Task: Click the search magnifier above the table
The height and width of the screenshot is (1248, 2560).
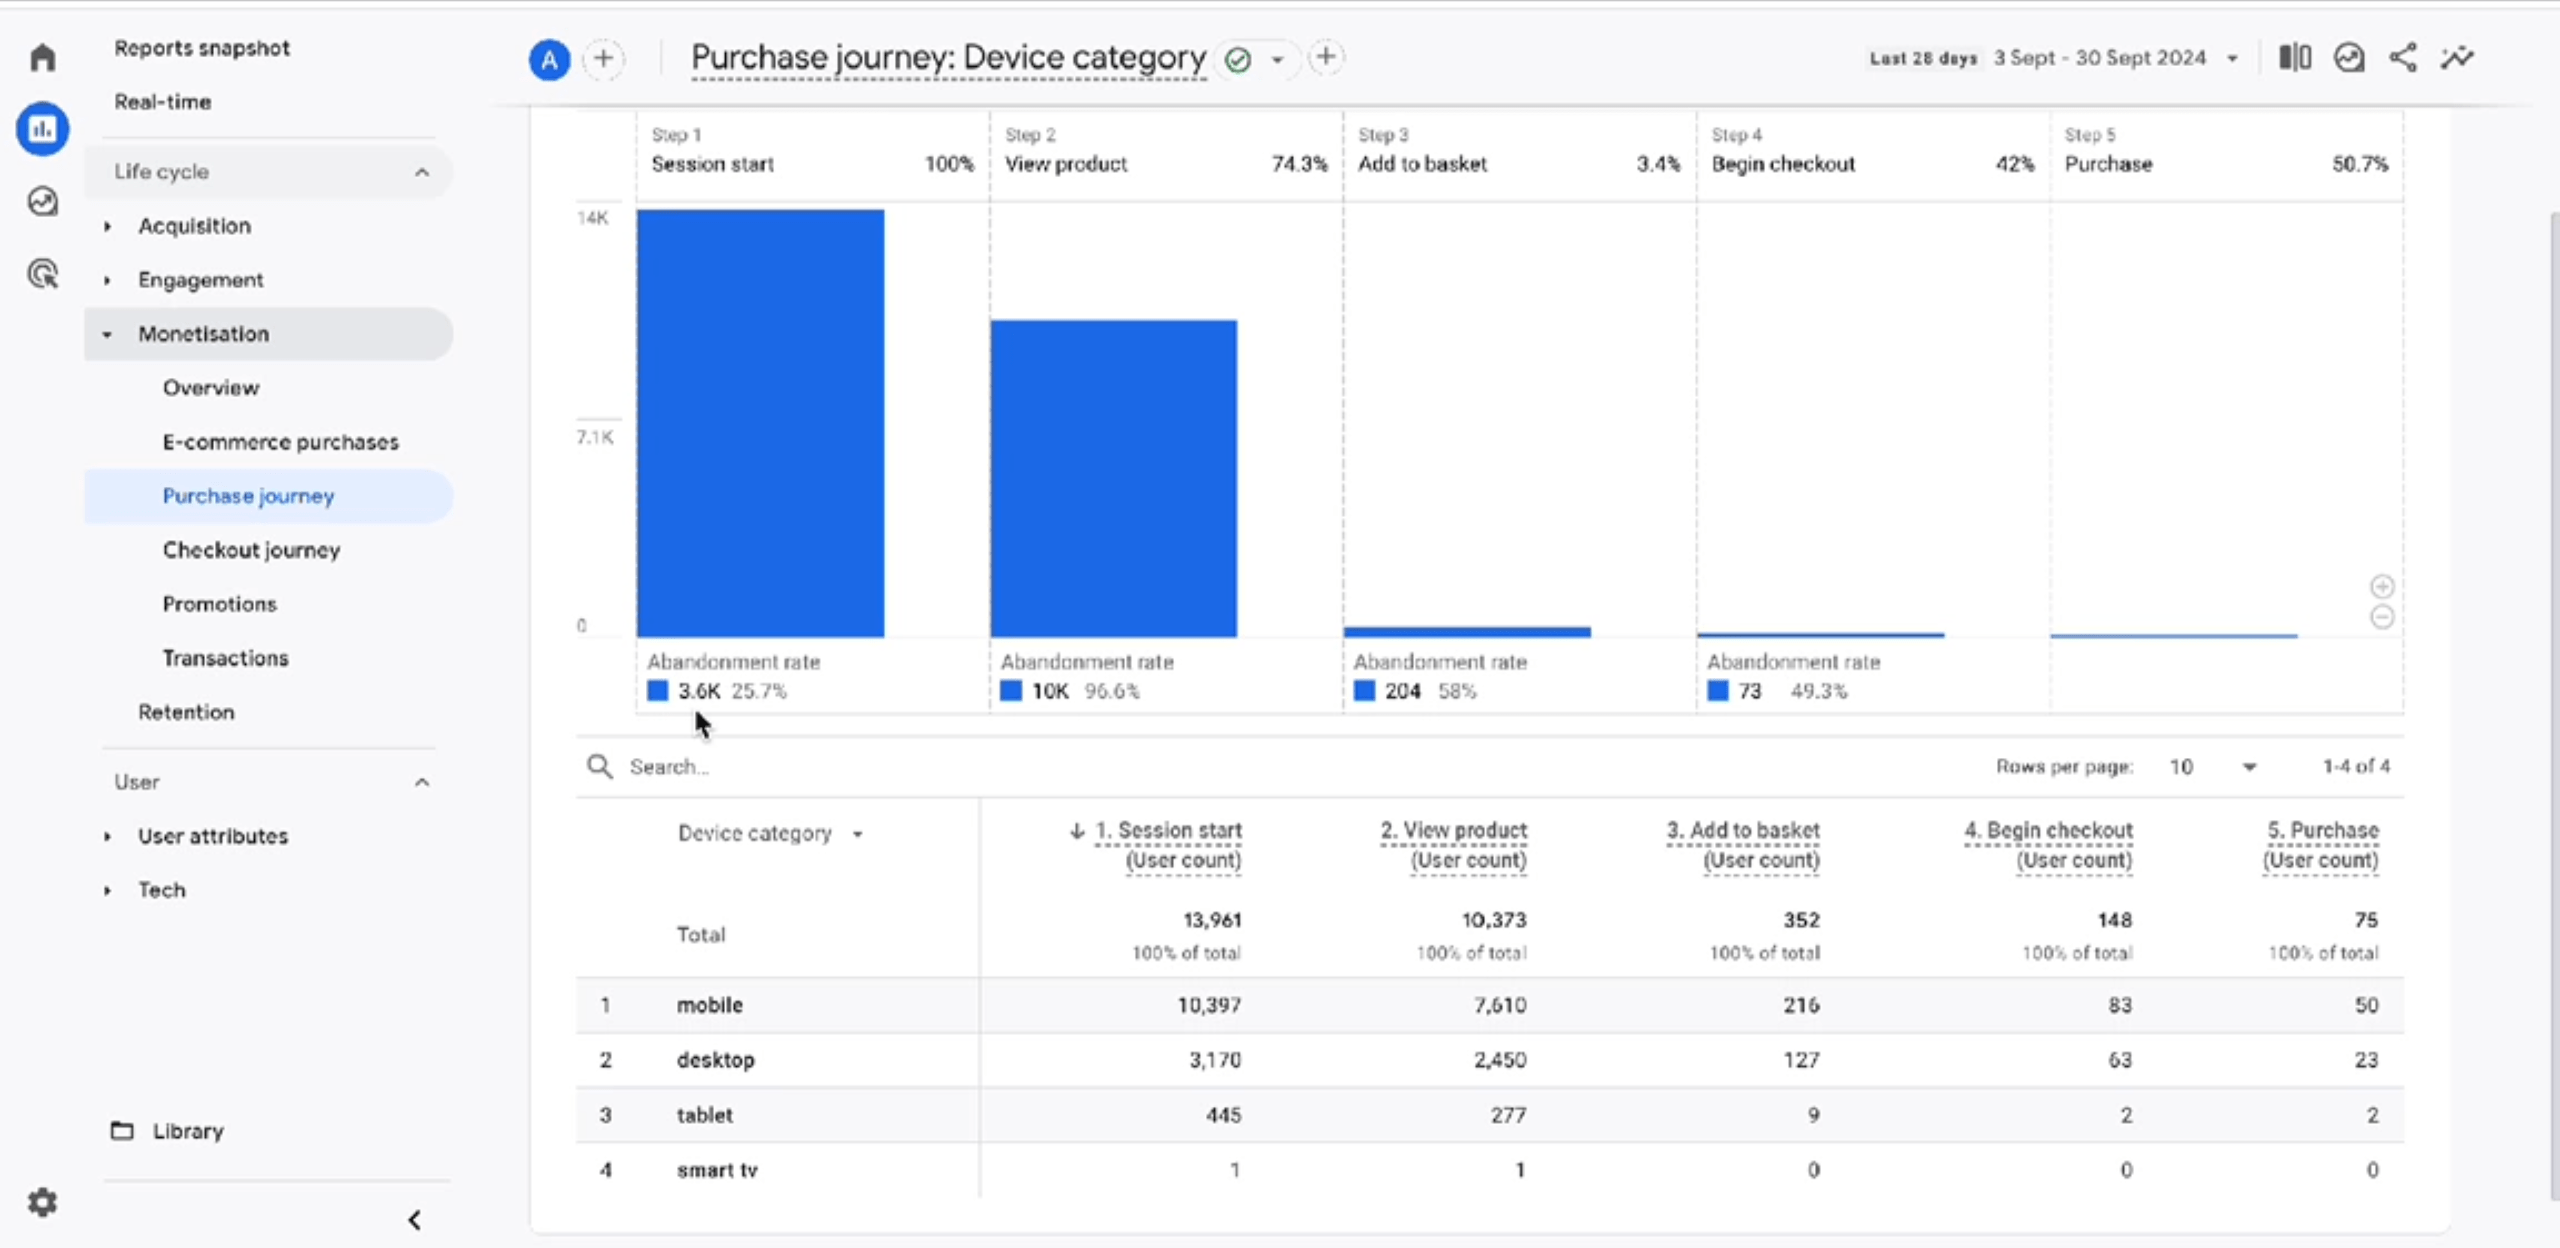Action: pyautogui.click(x=600, y=766)
